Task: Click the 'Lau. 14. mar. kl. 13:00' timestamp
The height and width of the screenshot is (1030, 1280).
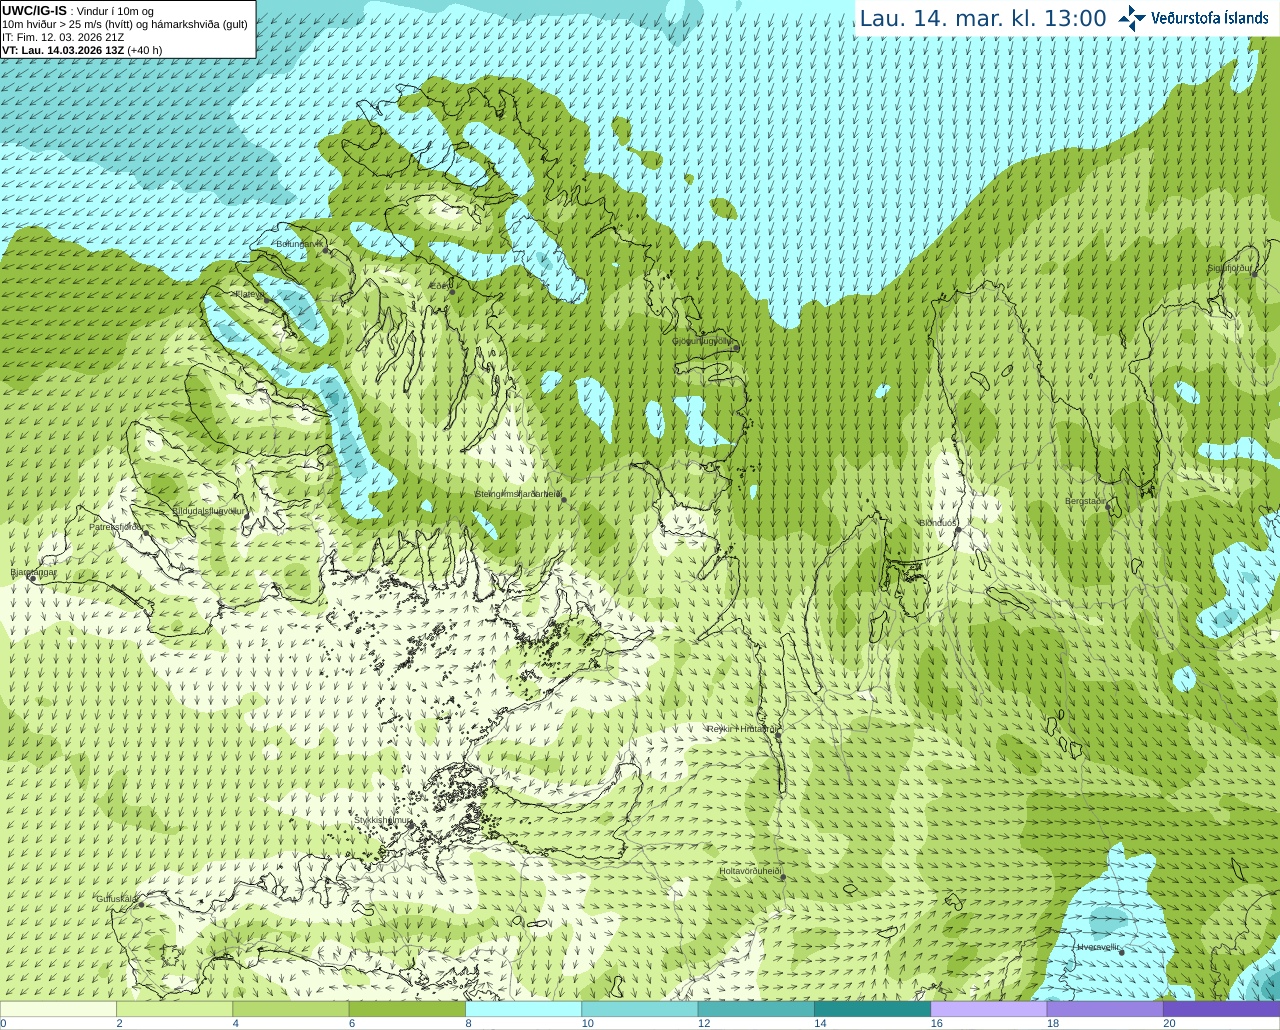Action: click(983, 18)
